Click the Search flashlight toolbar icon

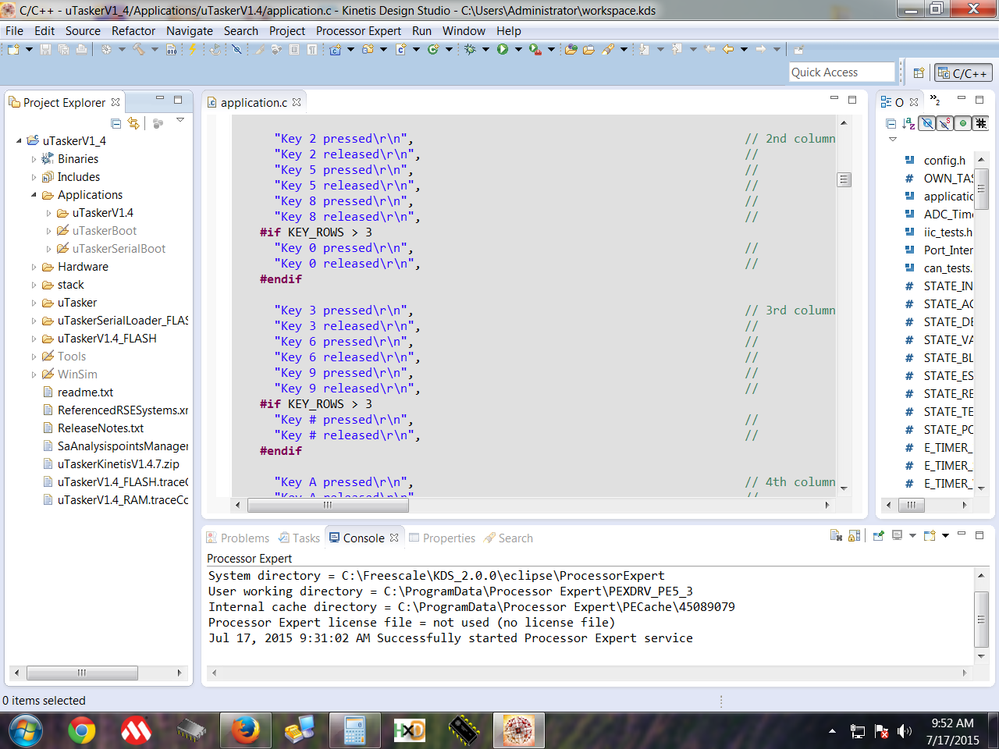(608, 49)
